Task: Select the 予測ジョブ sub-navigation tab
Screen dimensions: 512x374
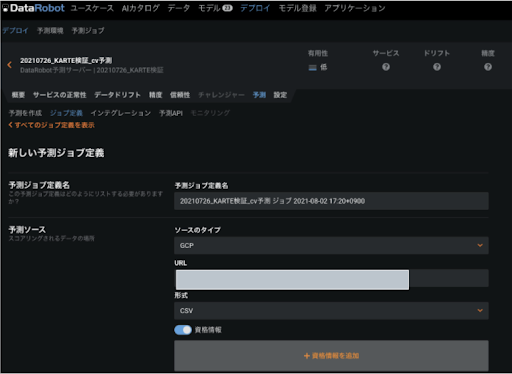Action: point(88,31)
